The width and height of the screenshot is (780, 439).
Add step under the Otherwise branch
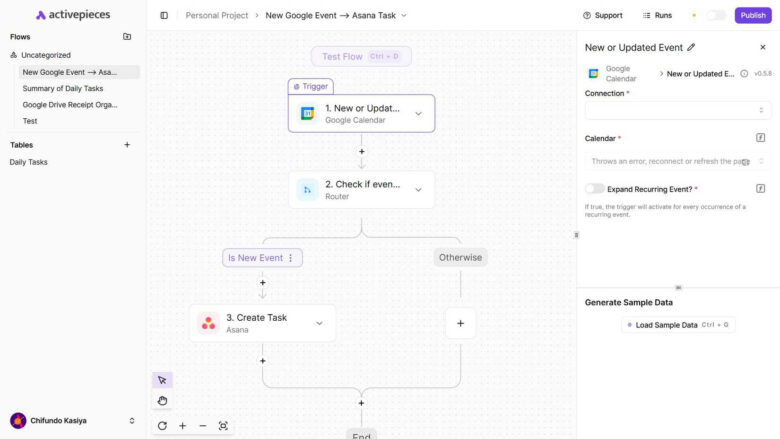click(x=460, y=323)
